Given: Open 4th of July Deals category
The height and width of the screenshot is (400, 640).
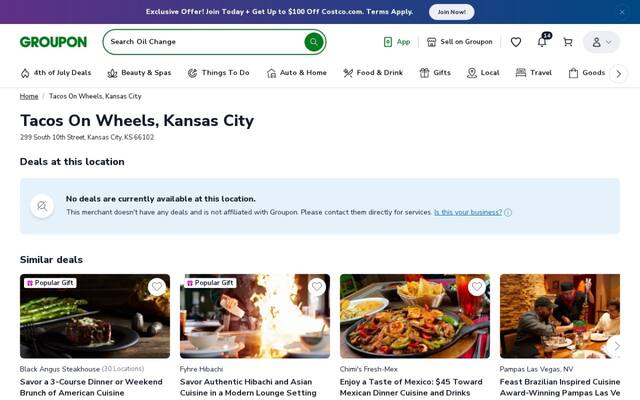Looking at the screenshot, I should coord(56,73).
